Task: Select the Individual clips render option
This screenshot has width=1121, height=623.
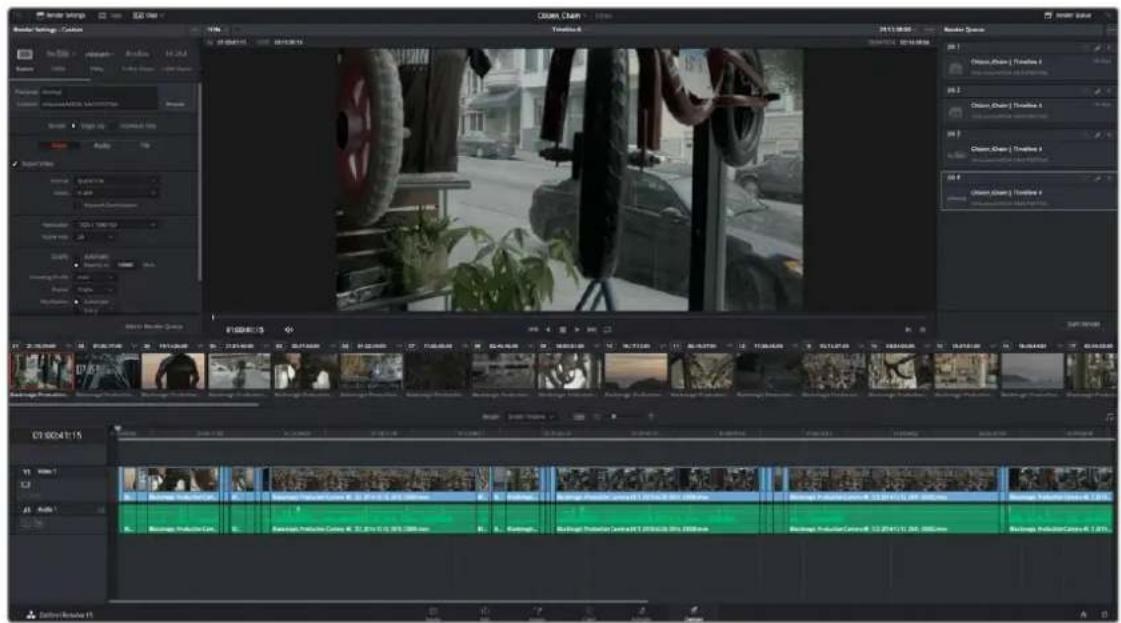Action: (x=134, y=126)
